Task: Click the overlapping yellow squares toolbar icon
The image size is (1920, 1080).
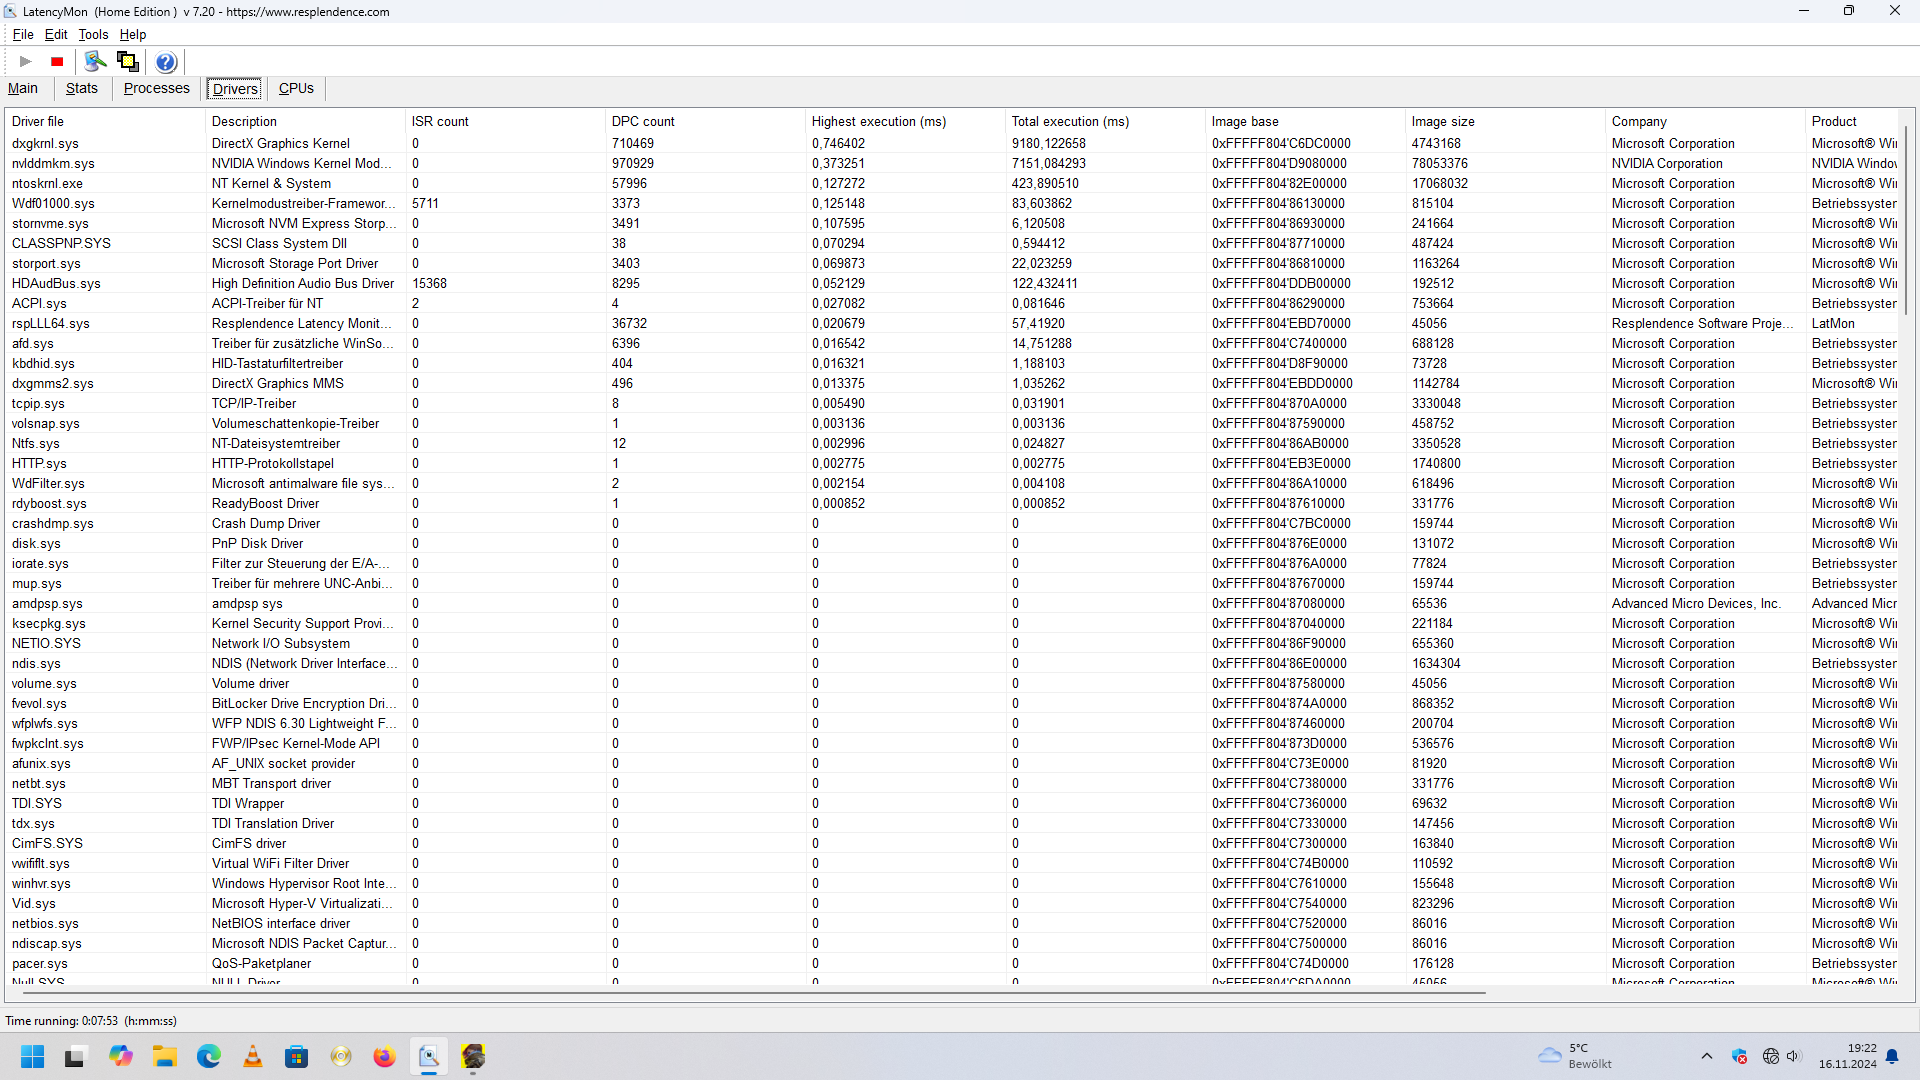Action: pyautogui.click(x=128, y=62)
